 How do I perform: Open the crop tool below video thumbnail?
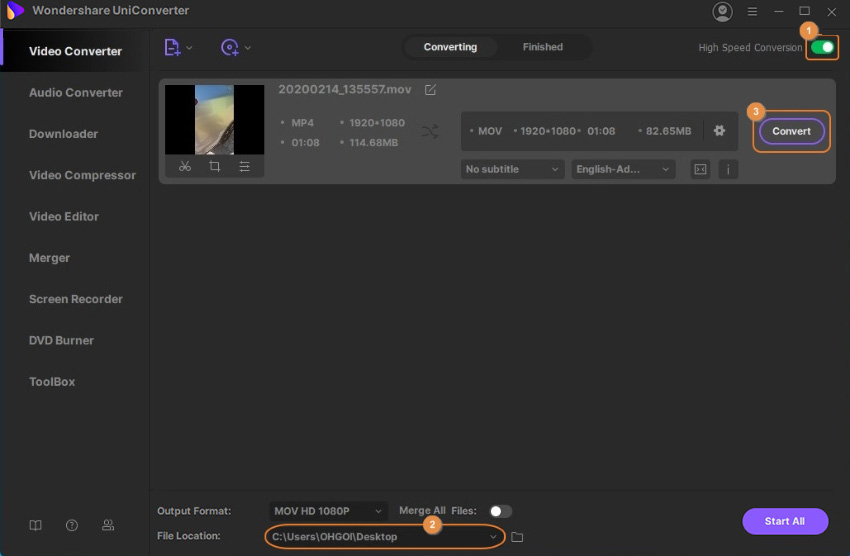215,167
